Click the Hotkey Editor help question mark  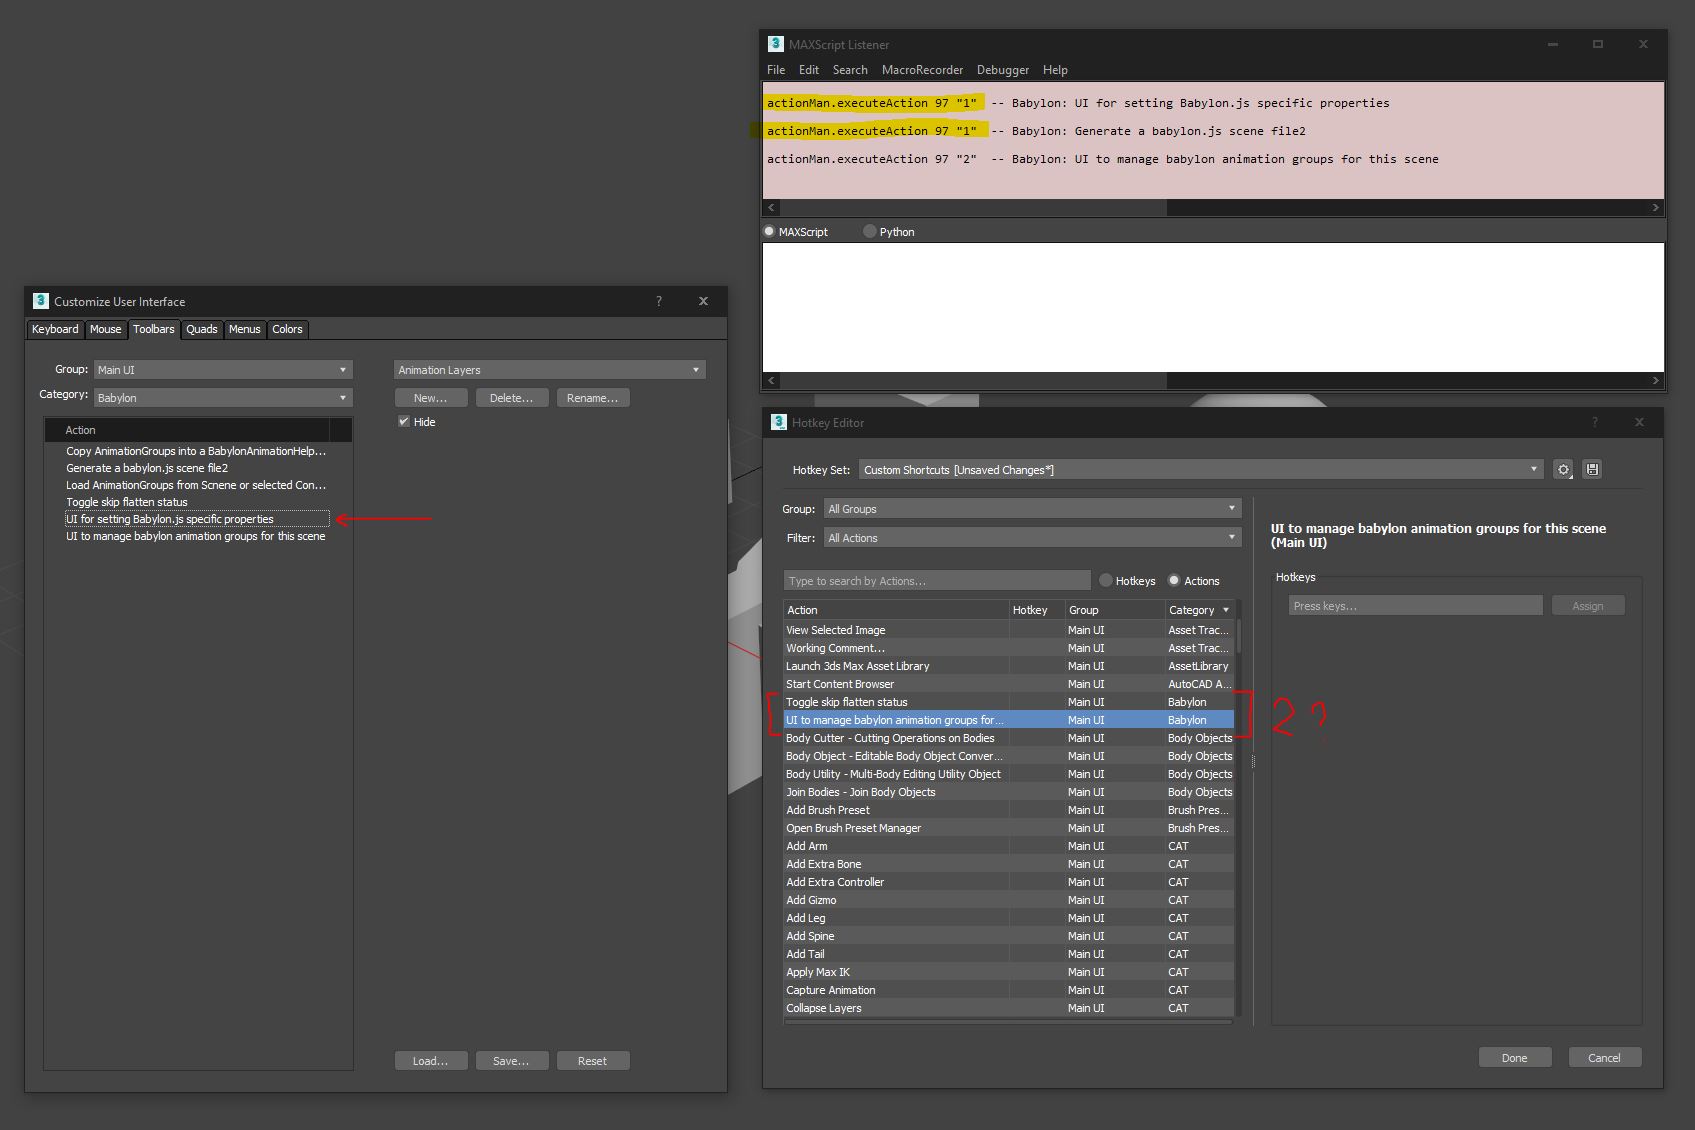click(1594, 423)
